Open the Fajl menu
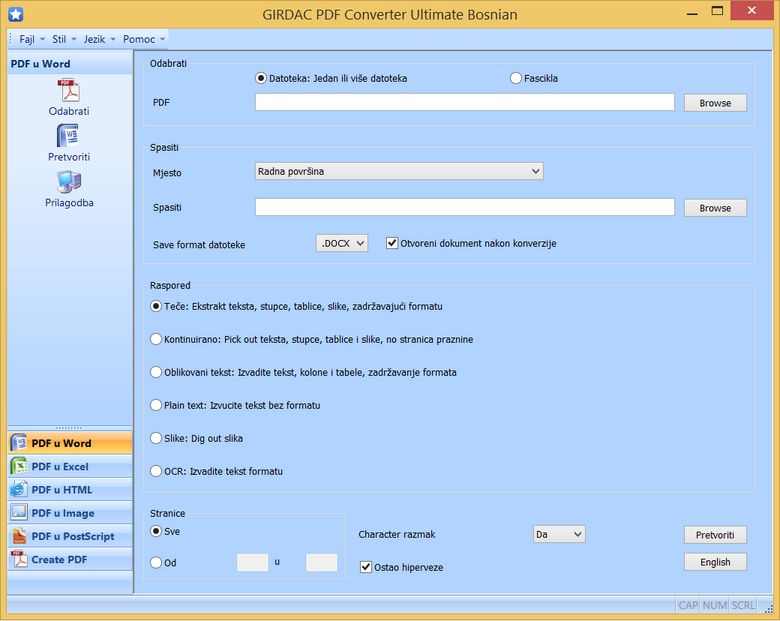The width and height of the screenshot is (780, 621). pyautogui.click(x=31, y=39)
